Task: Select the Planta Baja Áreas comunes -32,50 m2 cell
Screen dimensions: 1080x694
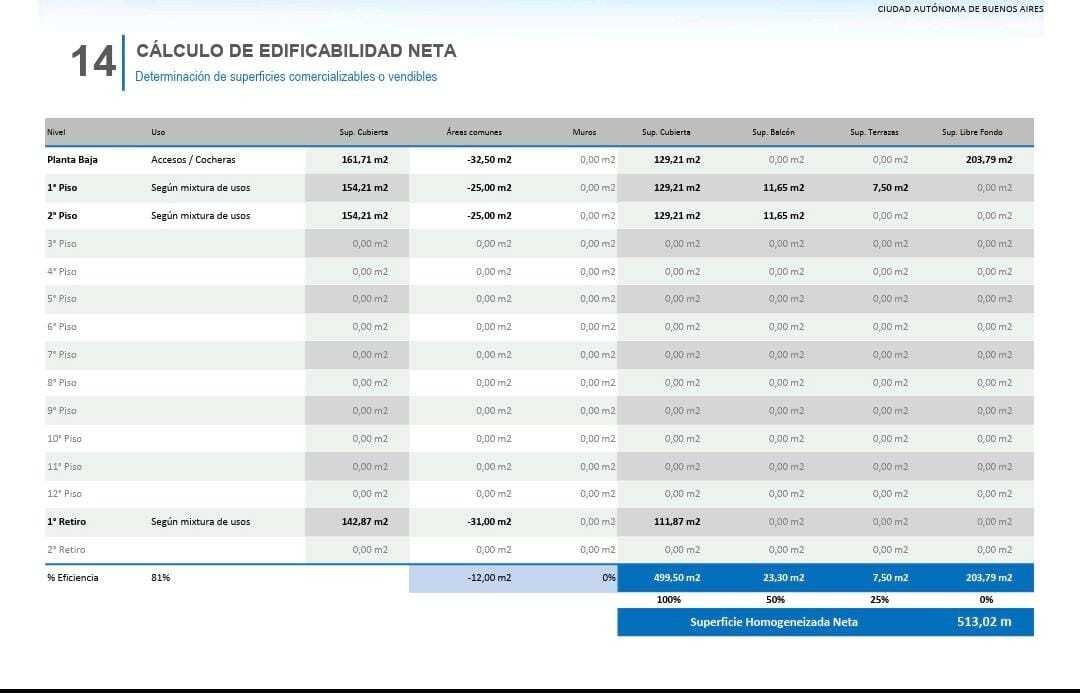Action: tap(488, 160)
